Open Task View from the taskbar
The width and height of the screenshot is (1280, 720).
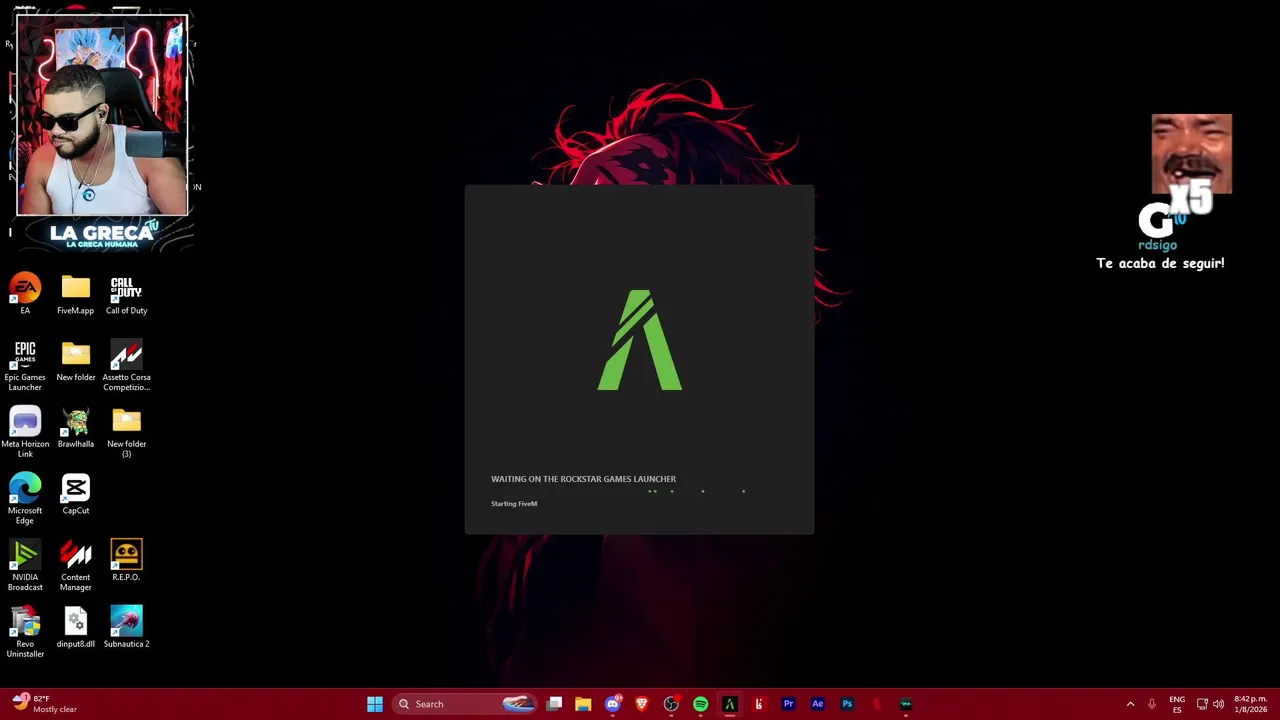click(x=555, y=704)
